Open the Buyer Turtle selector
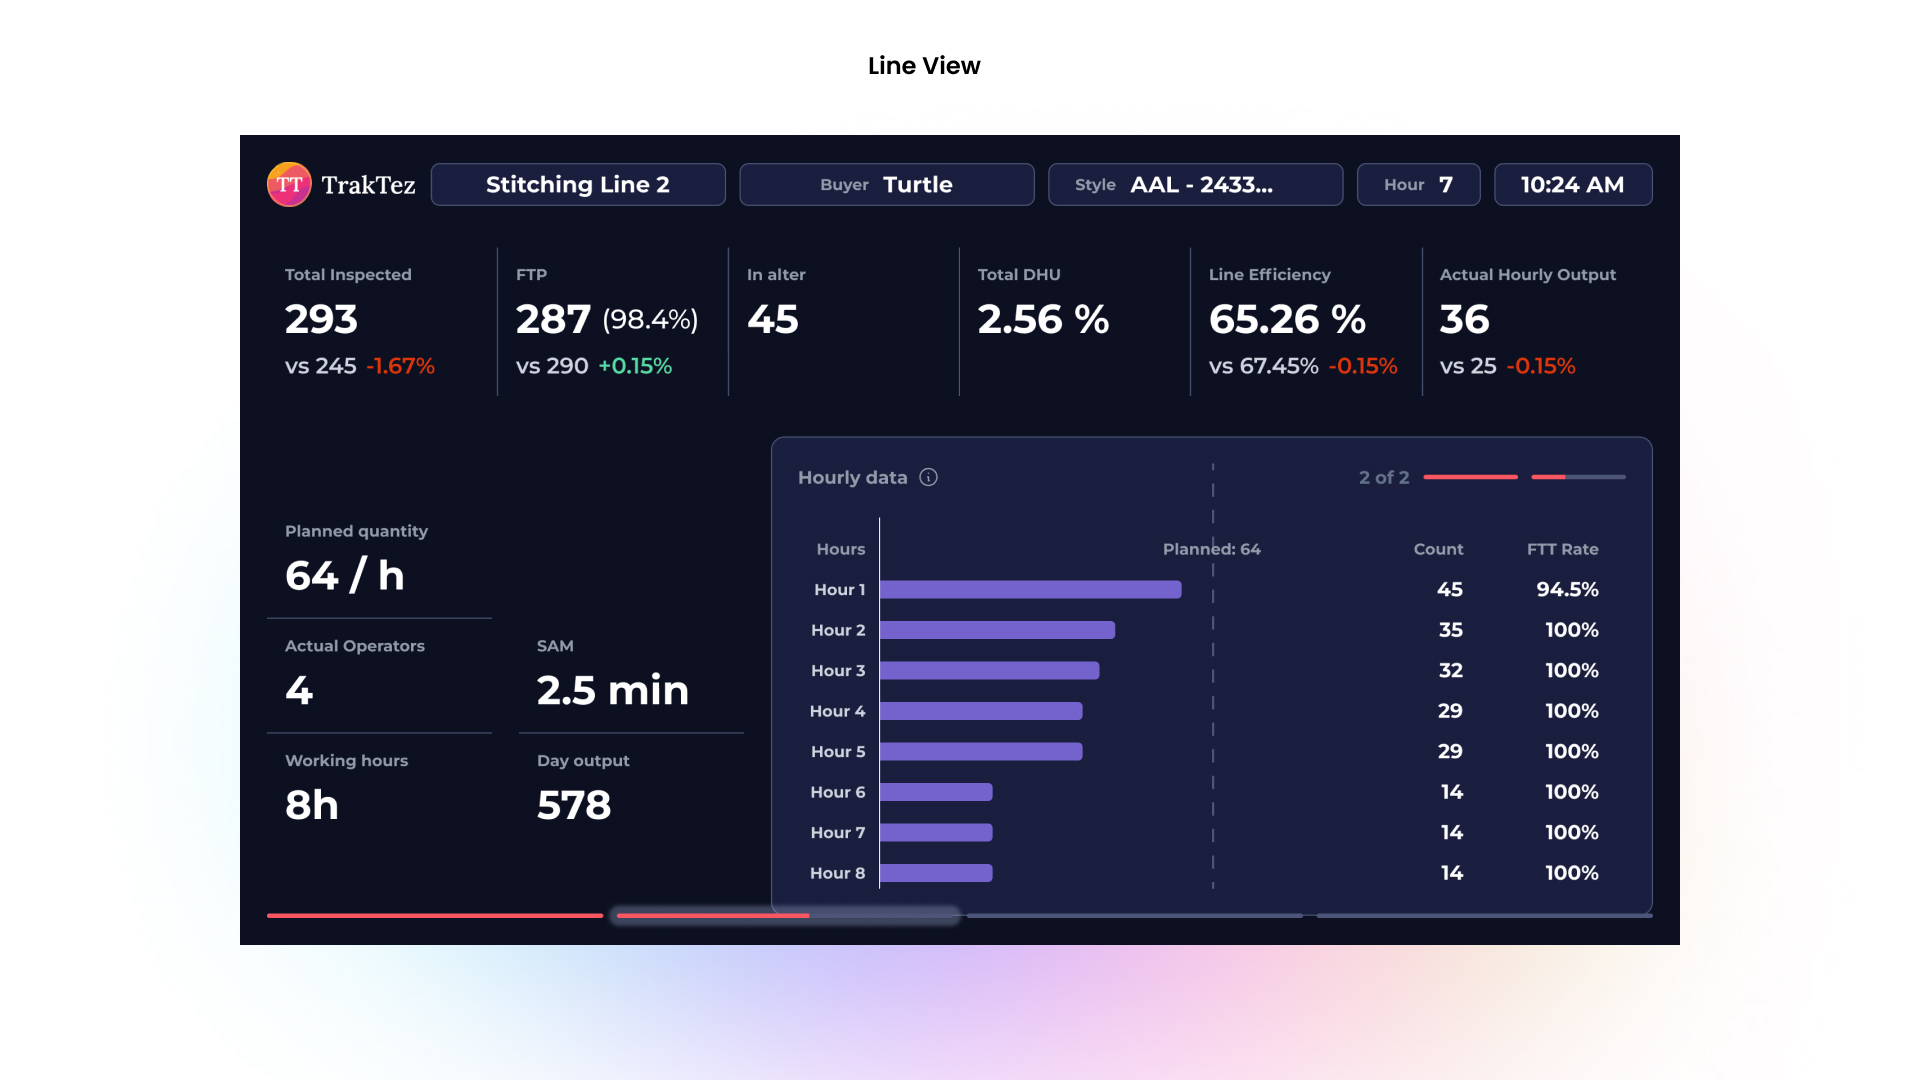 point(886,185)
